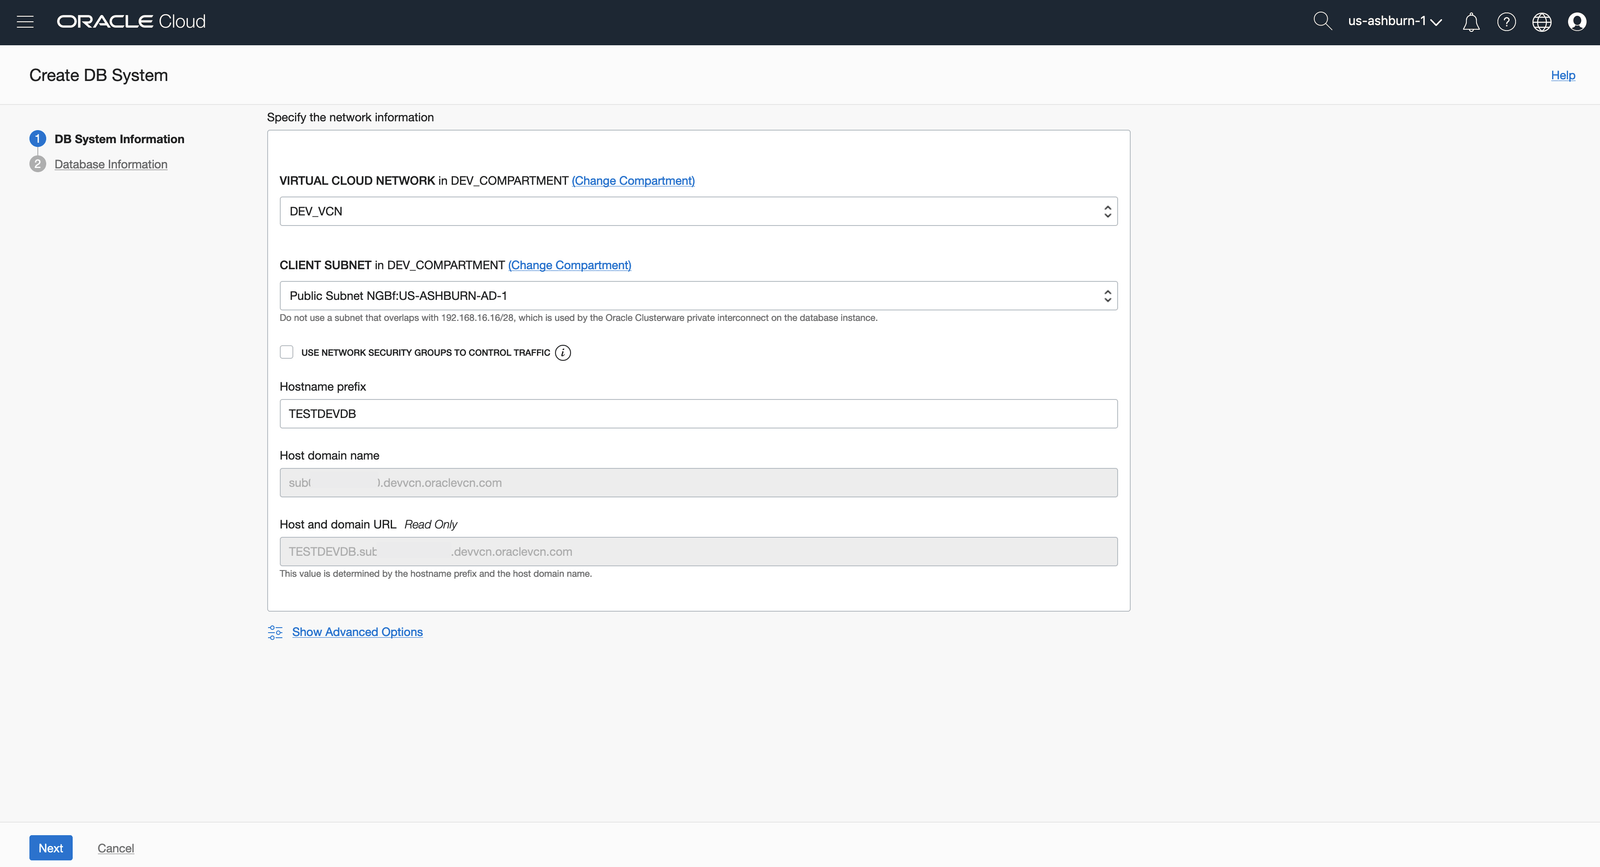Click Change Compartment for Virtual Cloud Network
Screen dimensions: 1600x867
(633, 181)
